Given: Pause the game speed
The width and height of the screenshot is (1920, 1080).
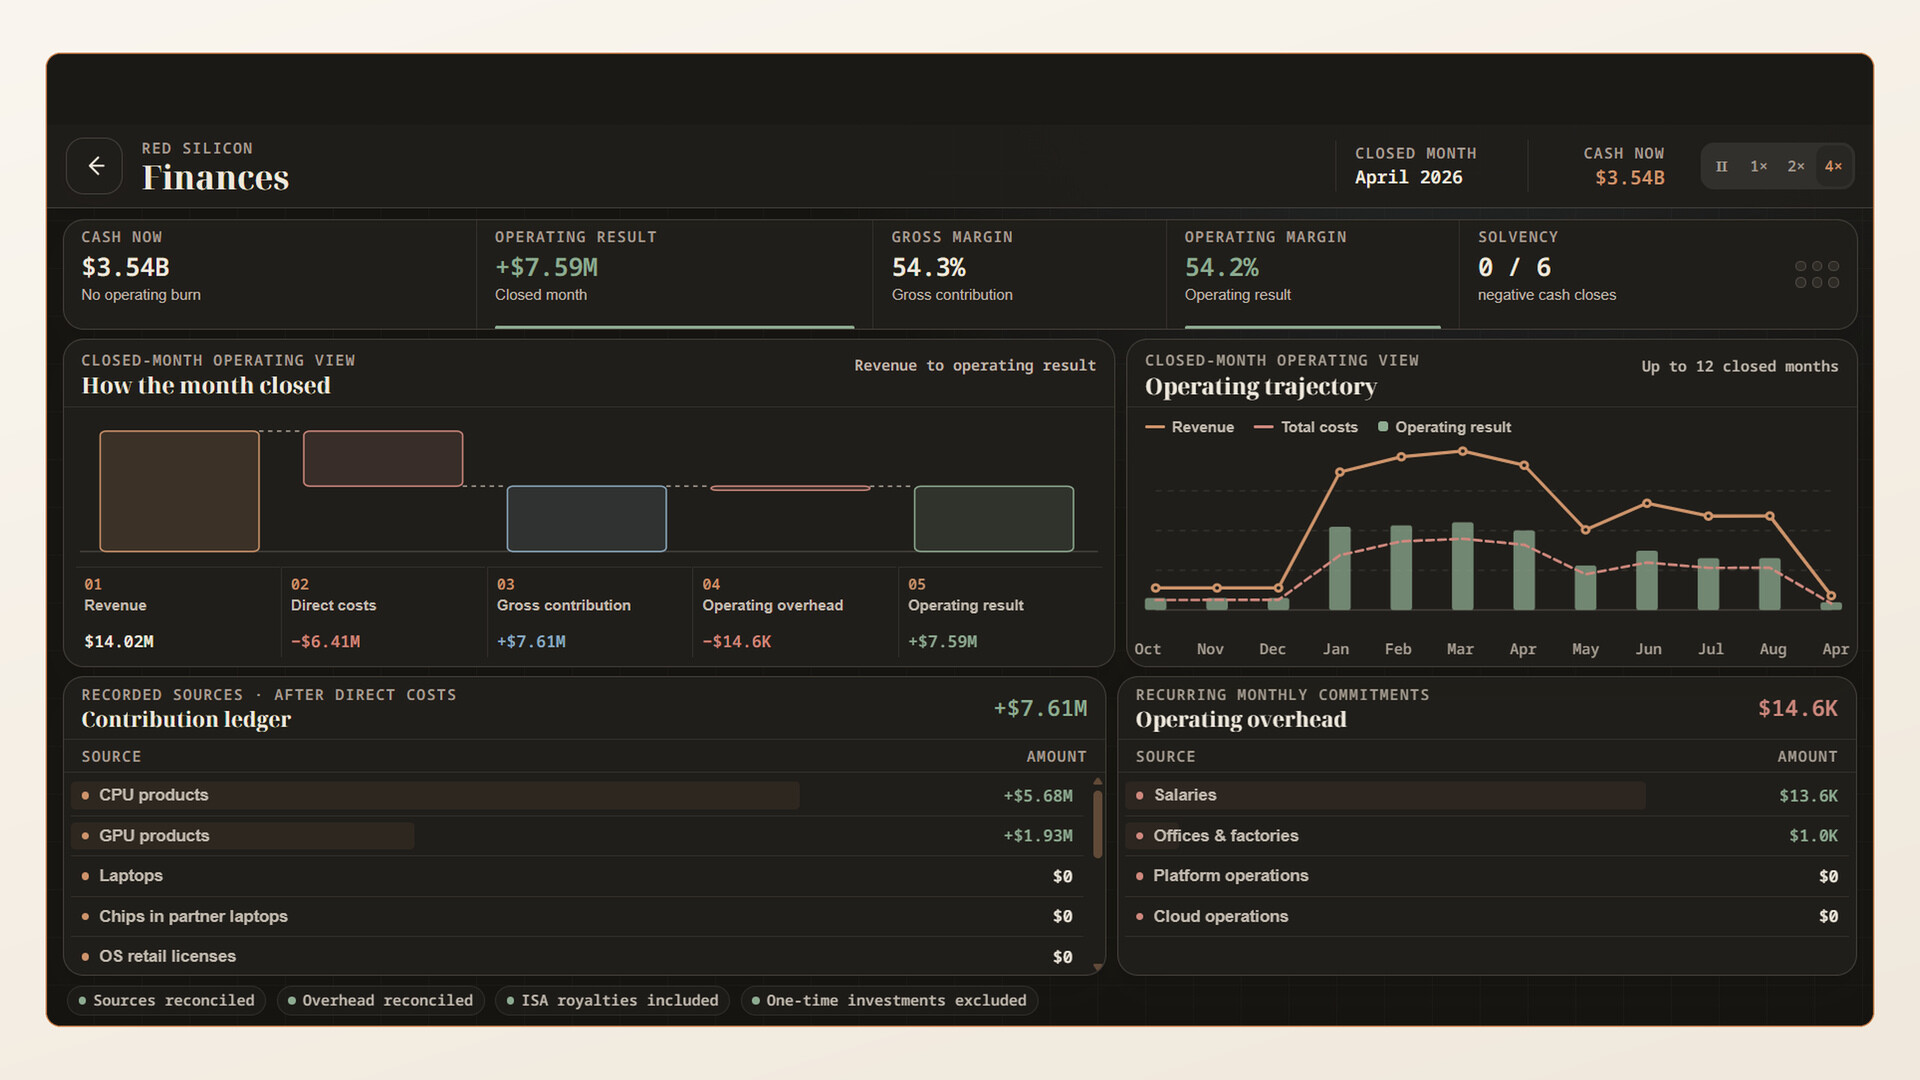Looking at the screenshot, I should [x=1721, y=166].
